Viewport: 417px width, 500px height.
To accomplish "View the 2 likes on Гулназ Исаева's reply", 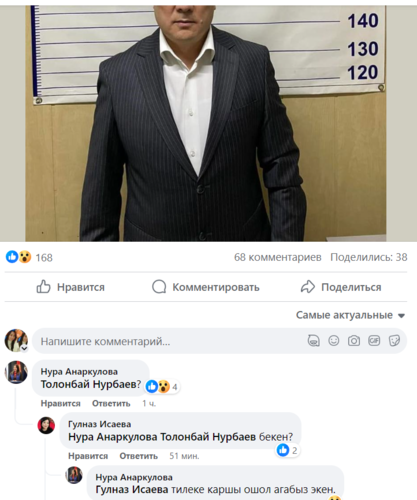I will tap(287, 450).
